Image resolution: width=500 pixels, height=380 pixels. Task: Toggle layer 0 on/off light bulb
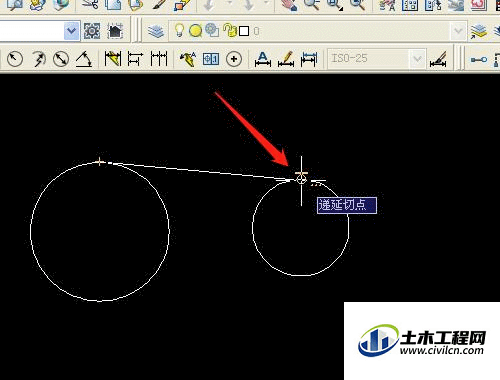(180, 31)
